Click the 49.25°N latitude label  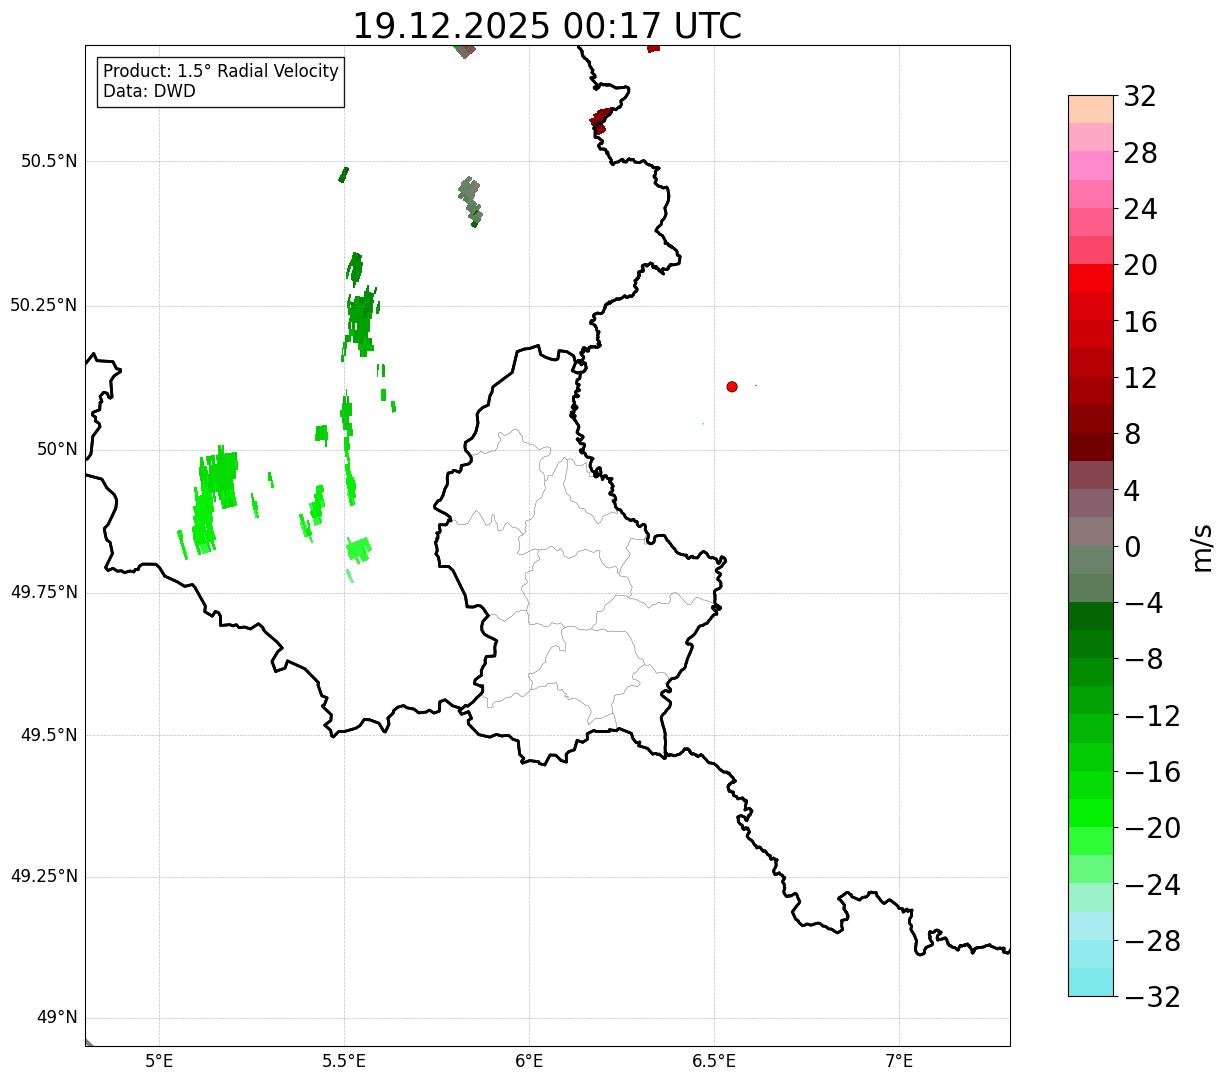coord(43,877)
